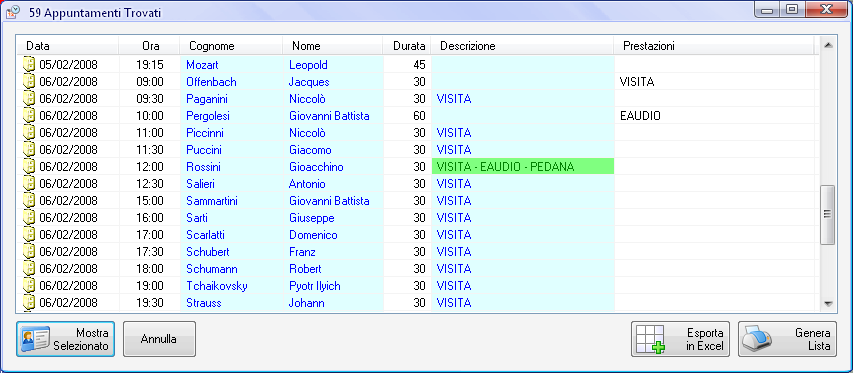Select the surname Scarlatti

tap(206, 235)
